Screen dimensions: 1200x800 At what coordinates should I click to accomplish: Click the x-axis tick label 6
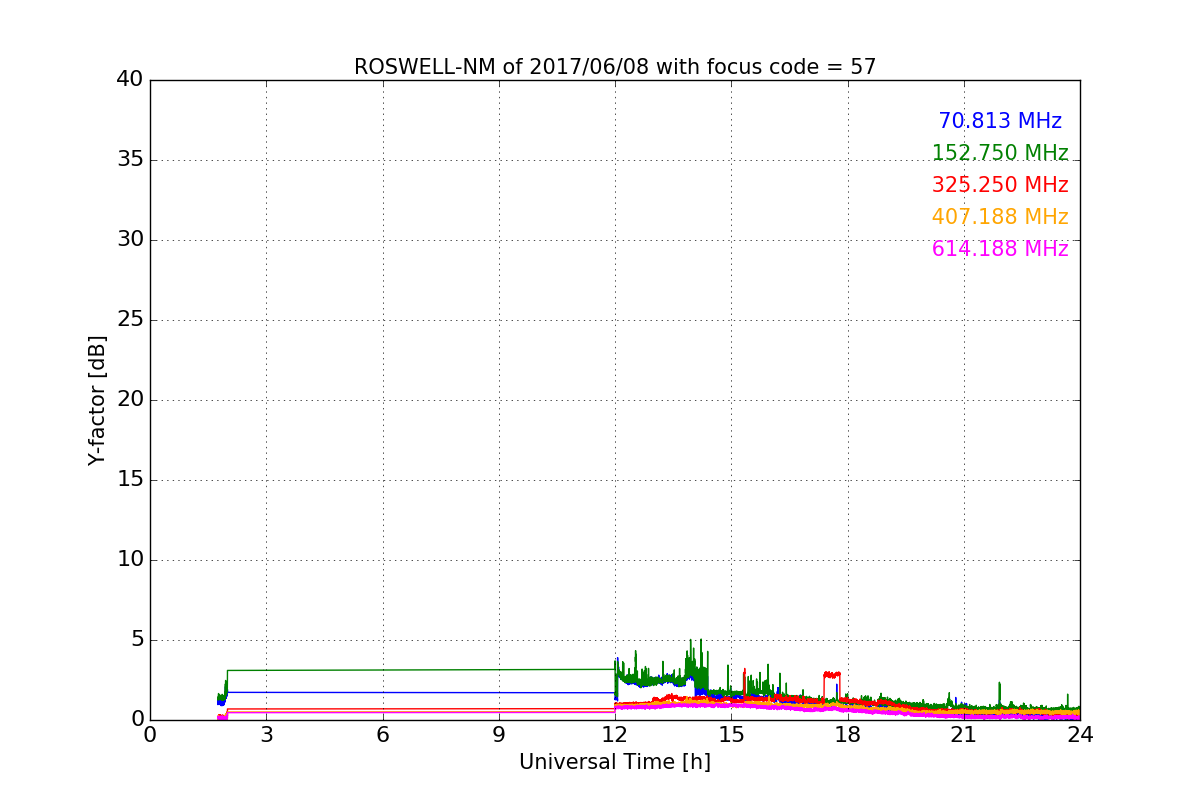(383, 735)
